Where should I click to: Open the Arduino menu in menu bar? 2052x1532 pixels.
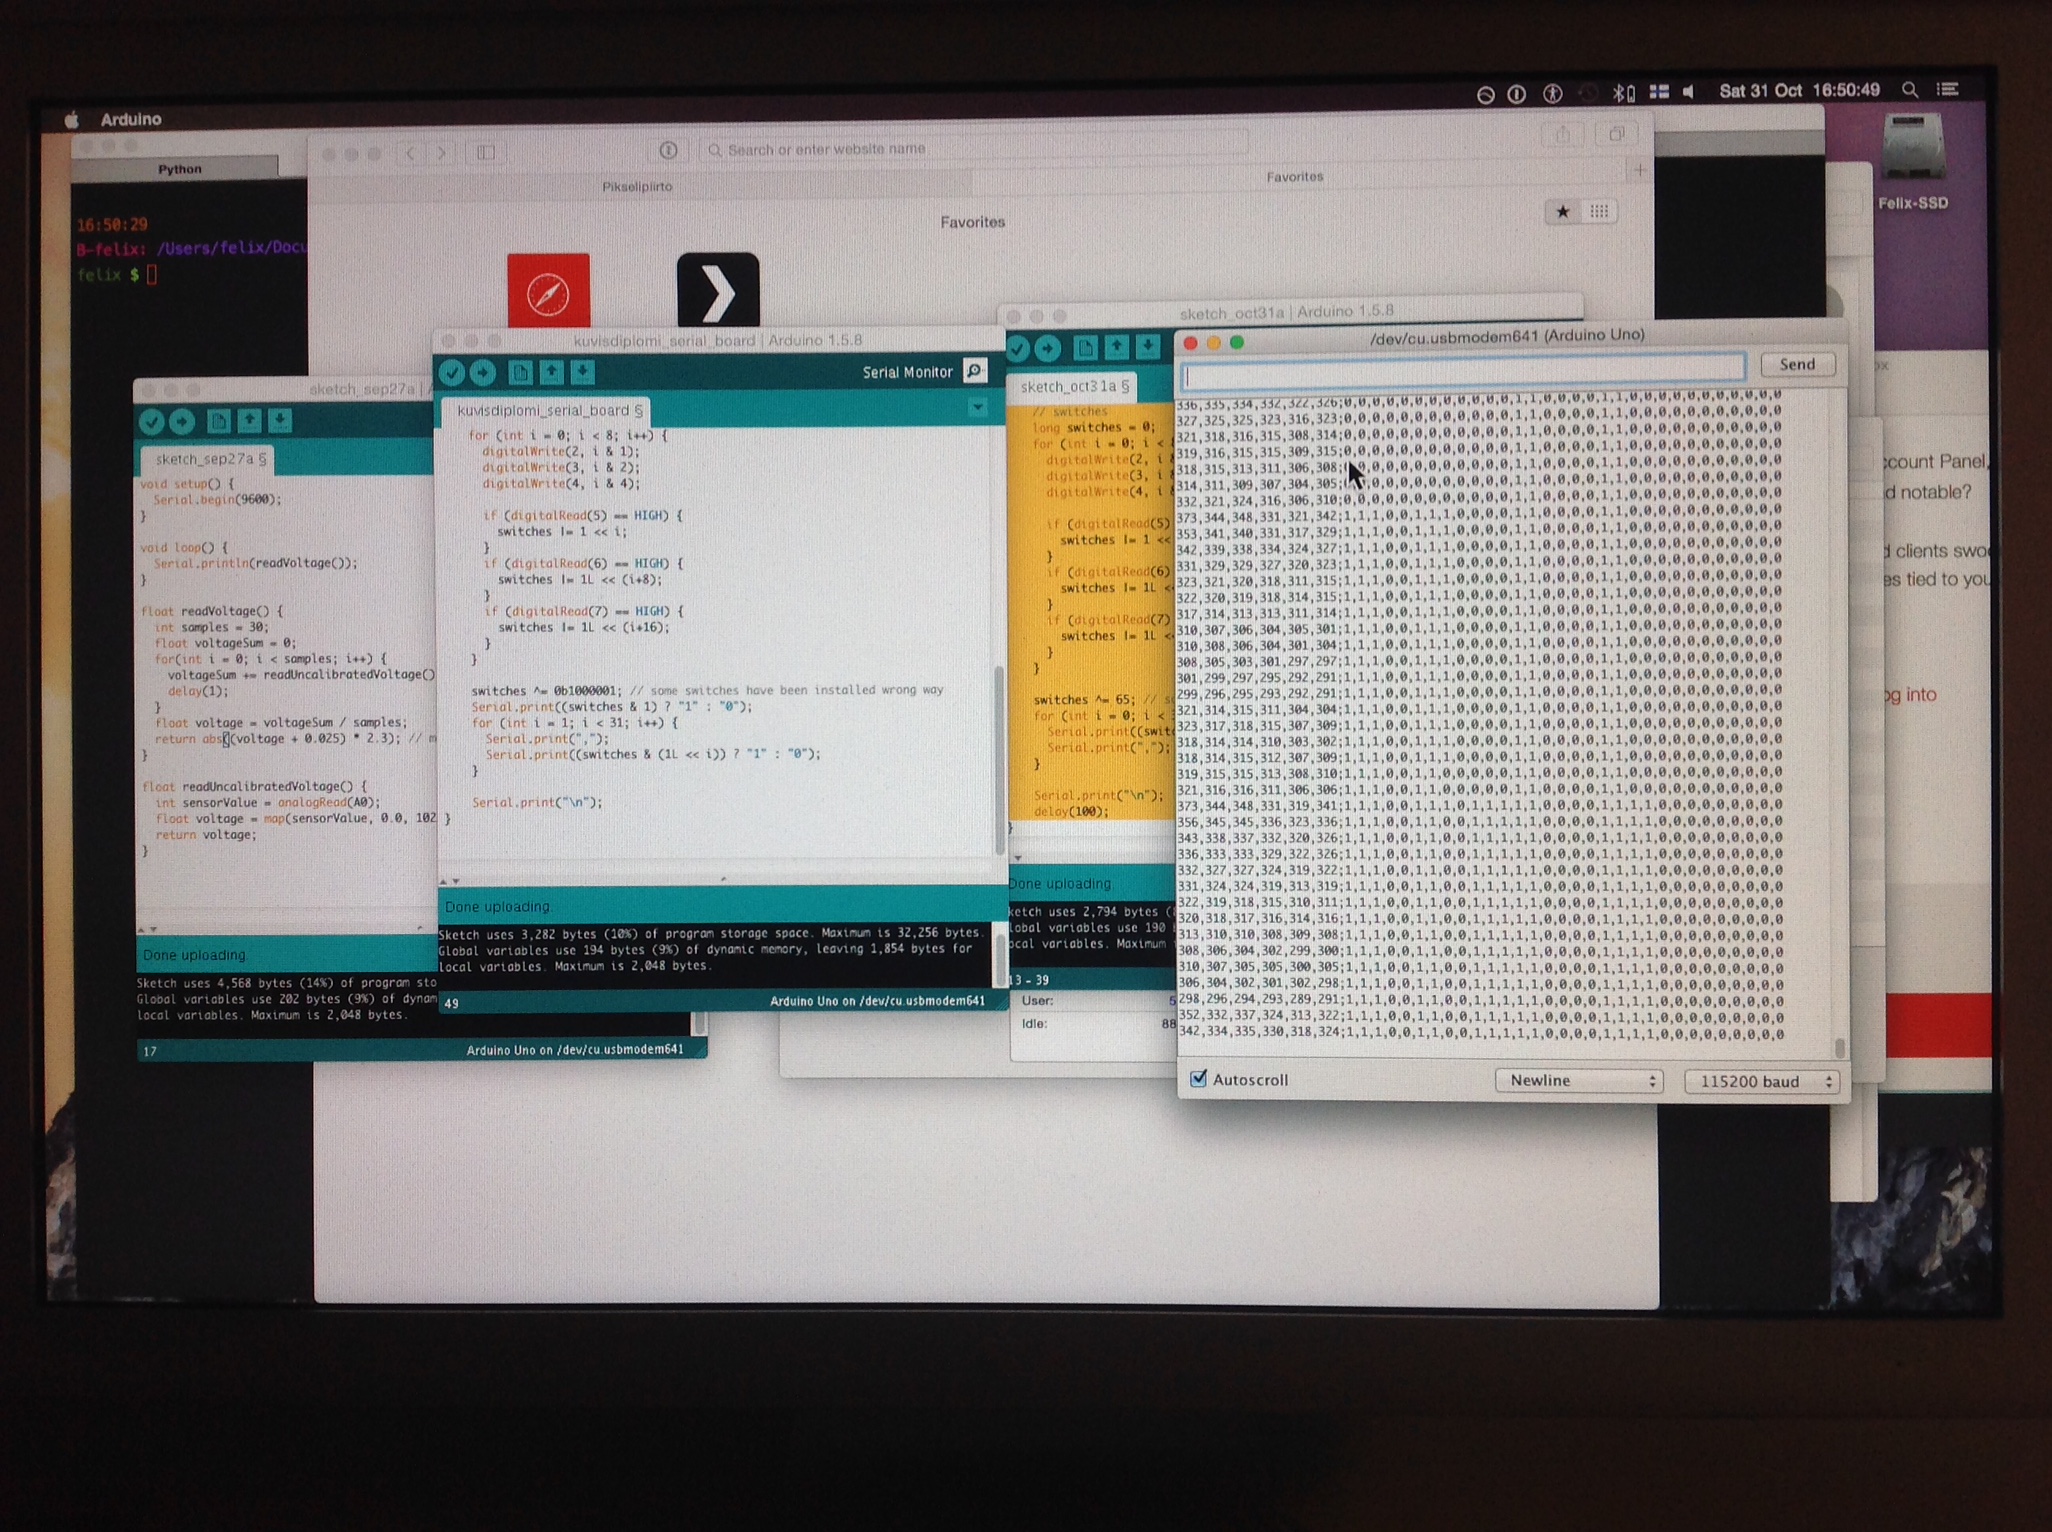131,119
